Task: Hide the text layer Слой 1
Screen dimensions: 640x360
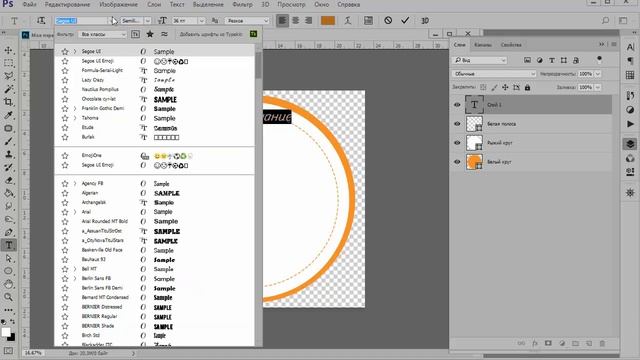Action: (457, 104)
